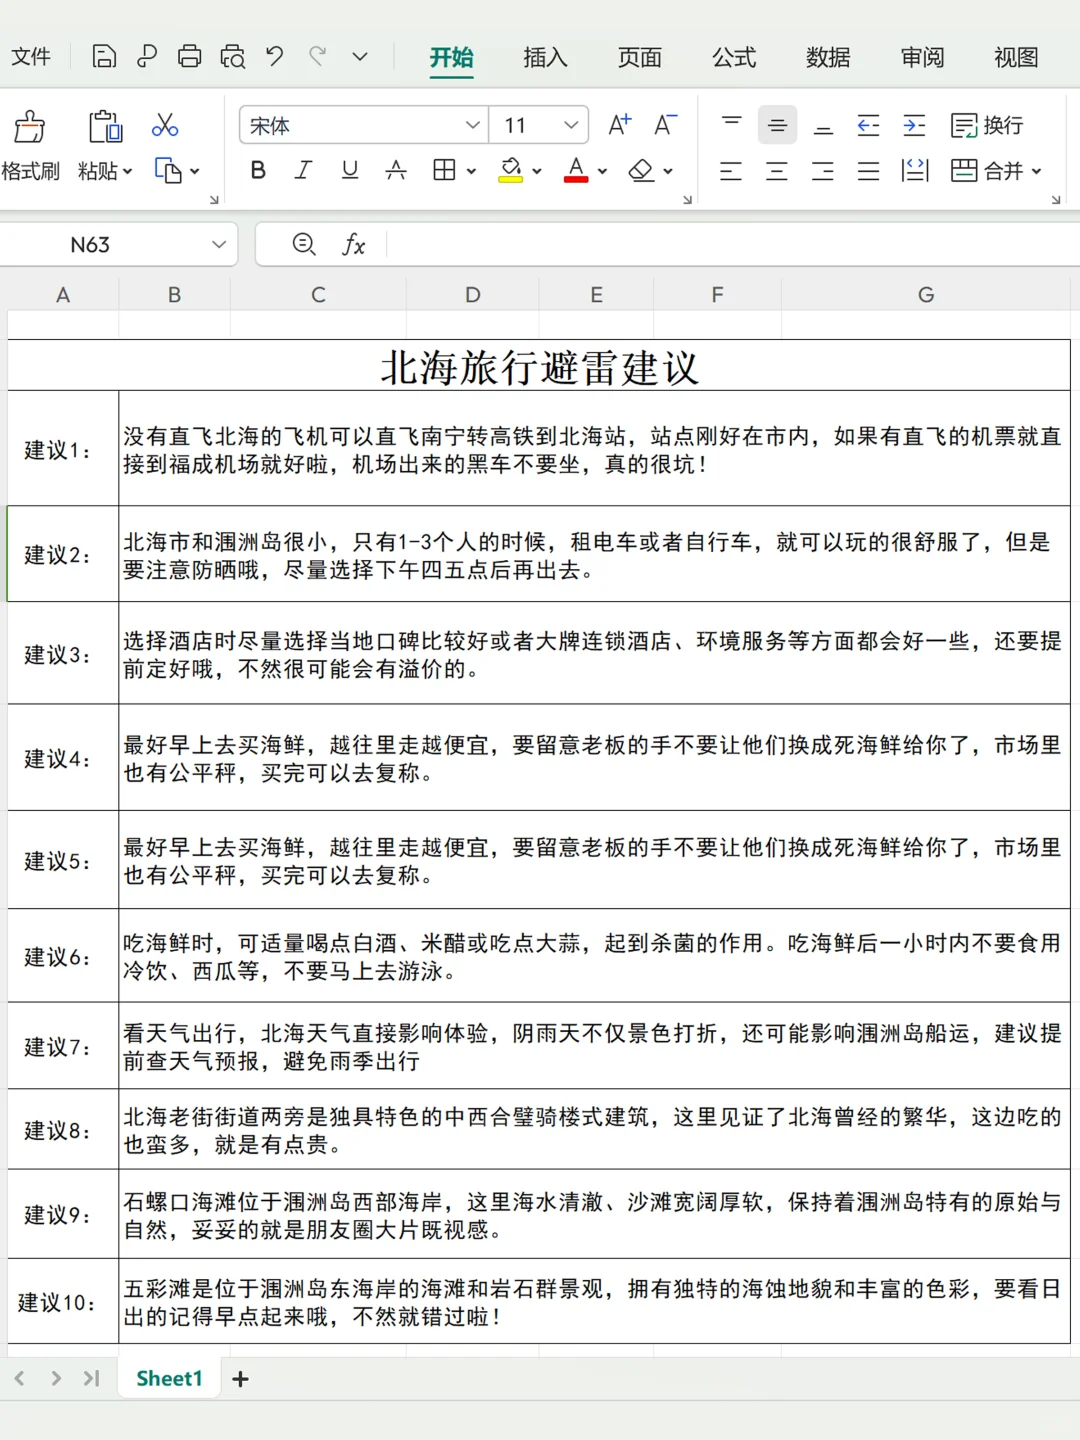The height and width of the screenshot is (1440, 1080).
Task: Click the 格式刷 format painter
Action: point(30,146)
